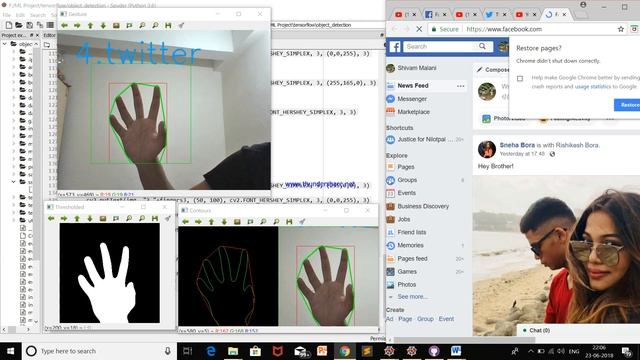This screenshot has width=640, height=360.
Task: Open Jobs in the Explore section
Action: pyautogui.click(x=404, y=219)
